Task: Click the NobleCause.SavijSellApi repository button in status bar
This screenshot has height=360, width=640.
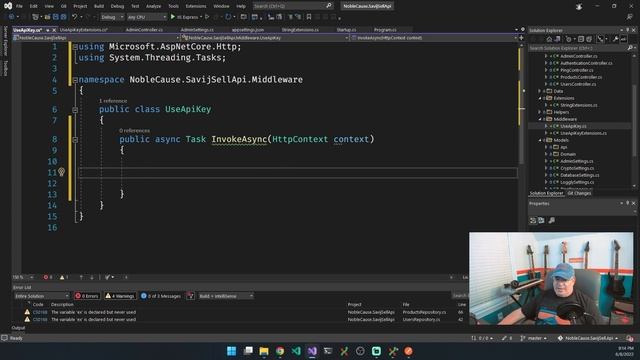Action: 588,338
